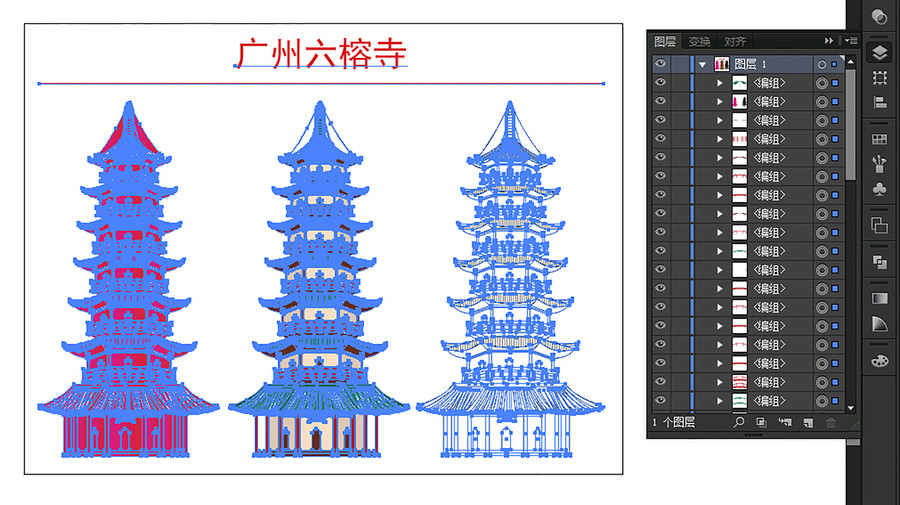Open the Pathfinder panel dock icon
This screenshot has width=900, height=505.
coord(879,262)
